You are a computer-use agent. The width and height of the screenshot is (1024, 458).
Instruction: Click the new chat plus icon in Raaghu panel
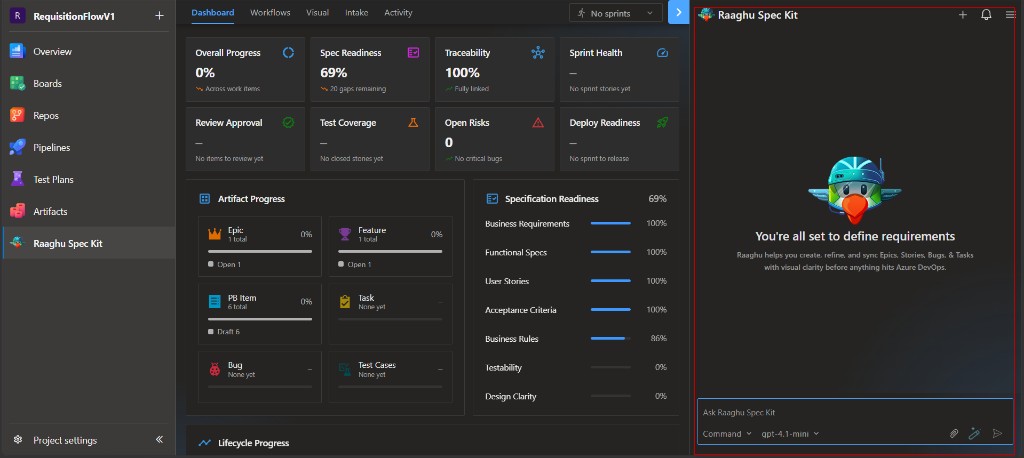(963, 15)
